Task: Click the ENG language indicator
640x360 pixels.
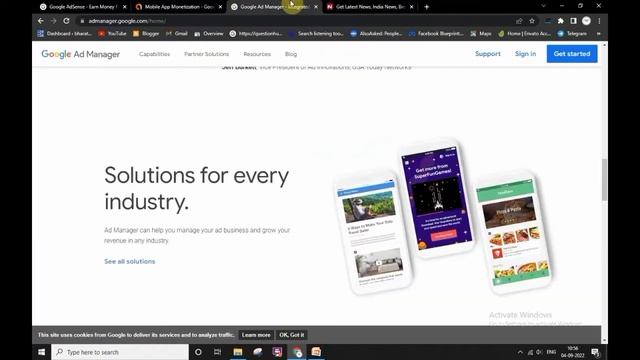Action: pyautogui.click(x=551, y=352)
